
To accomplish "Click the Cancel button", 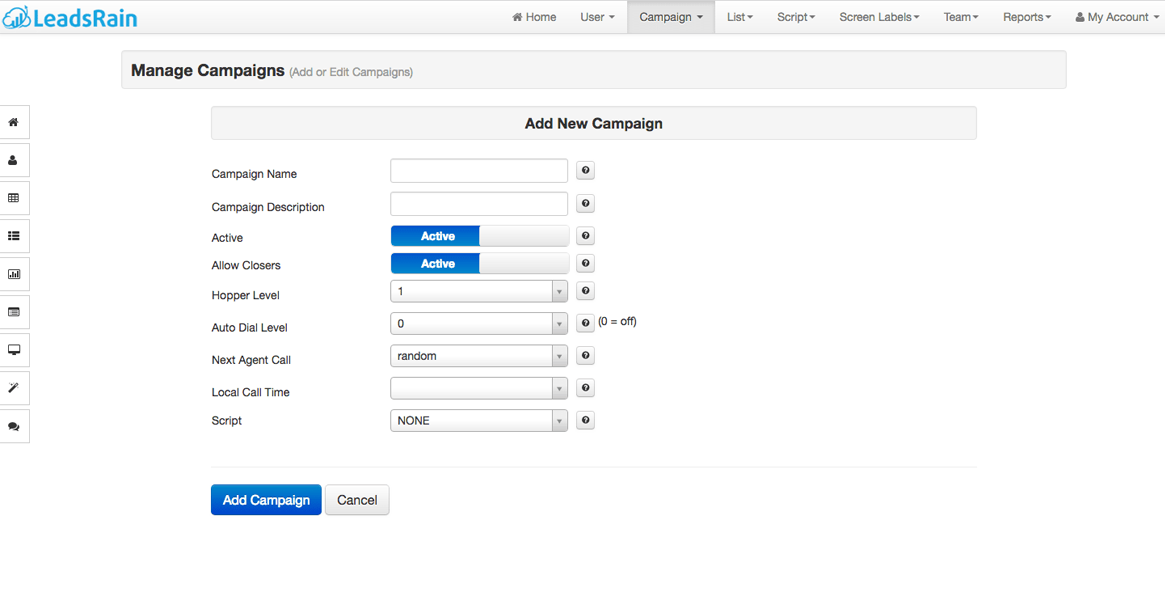I will [x=357, y=500].
